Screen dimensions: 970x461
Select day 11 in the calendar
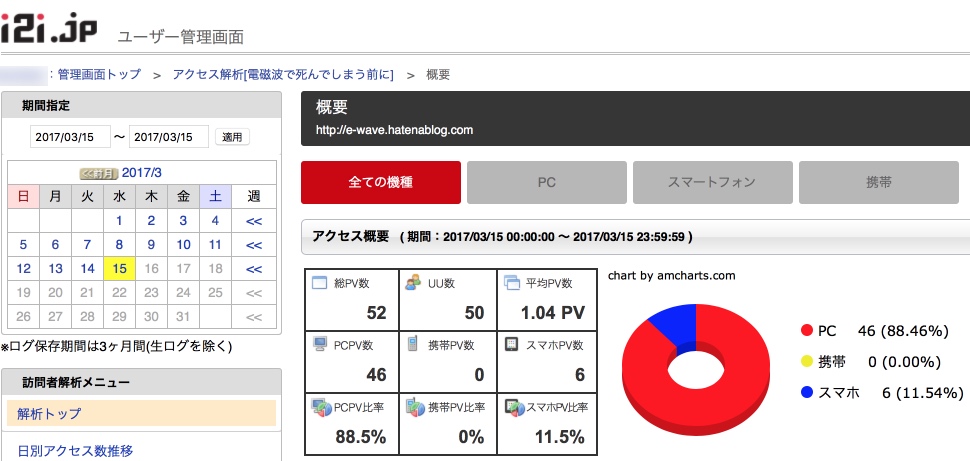click(x=215, y=244)
